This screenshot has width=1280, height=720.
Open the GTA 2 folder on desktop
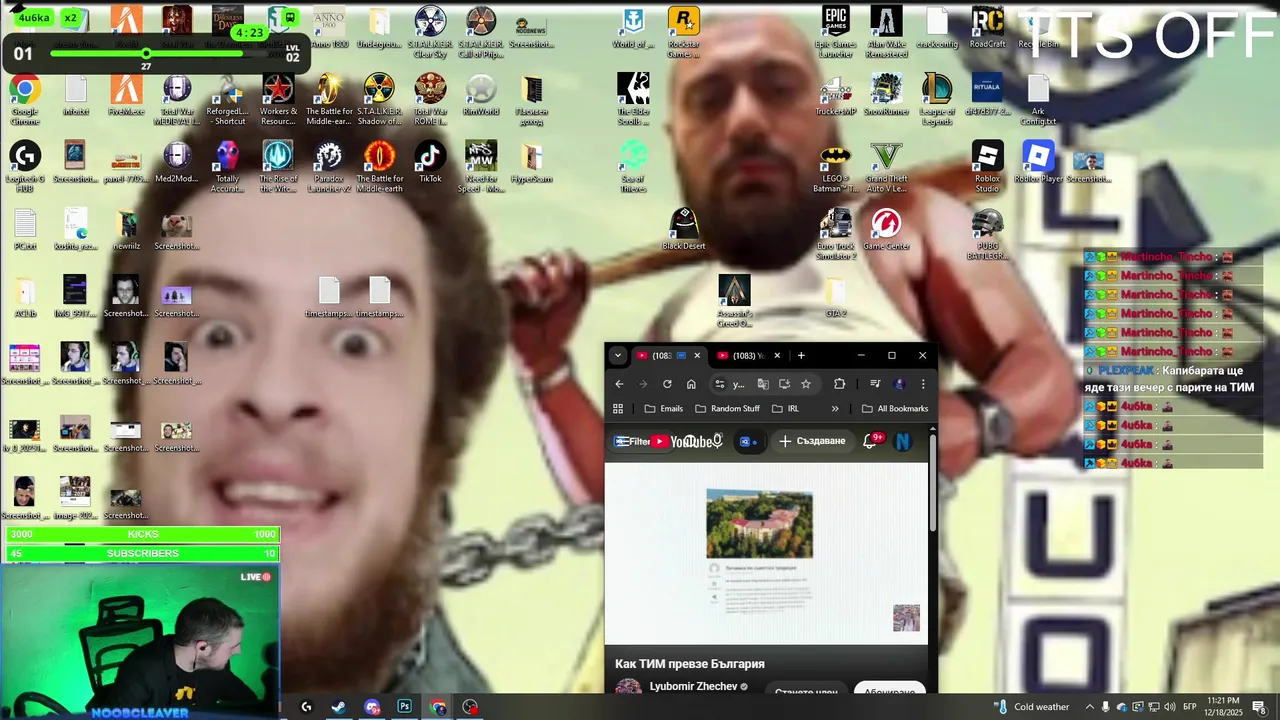[x=836, y=297]
